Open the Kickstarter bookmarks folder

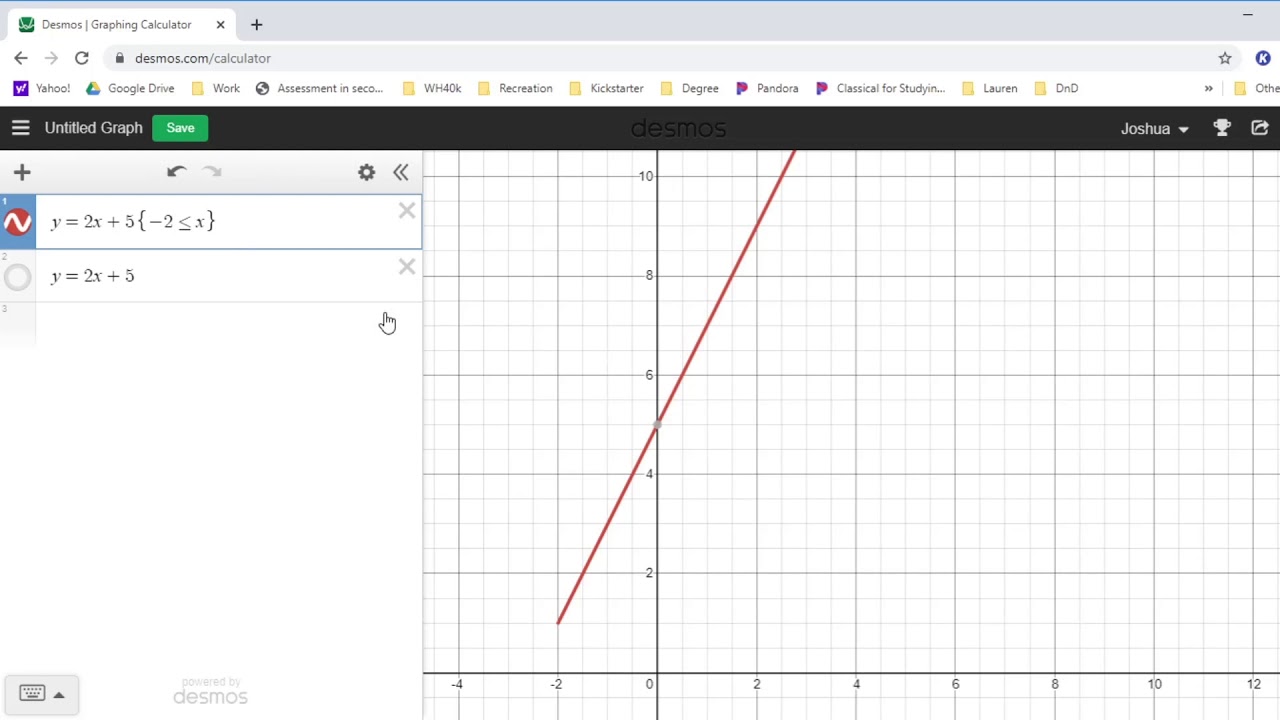tap(606, 88)
